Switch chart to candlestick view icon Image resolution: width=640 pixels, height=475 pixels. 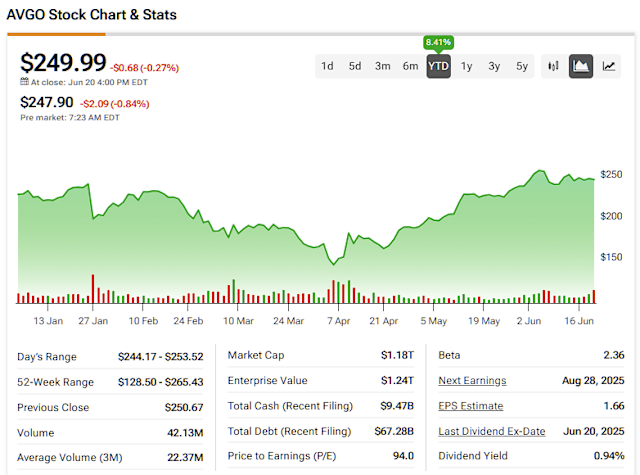coord(553,66)
